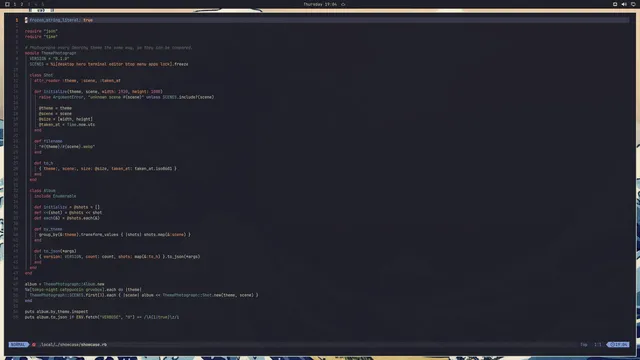
Task: Click the line 'require "time"'
Action: click(x=41, y=37)
